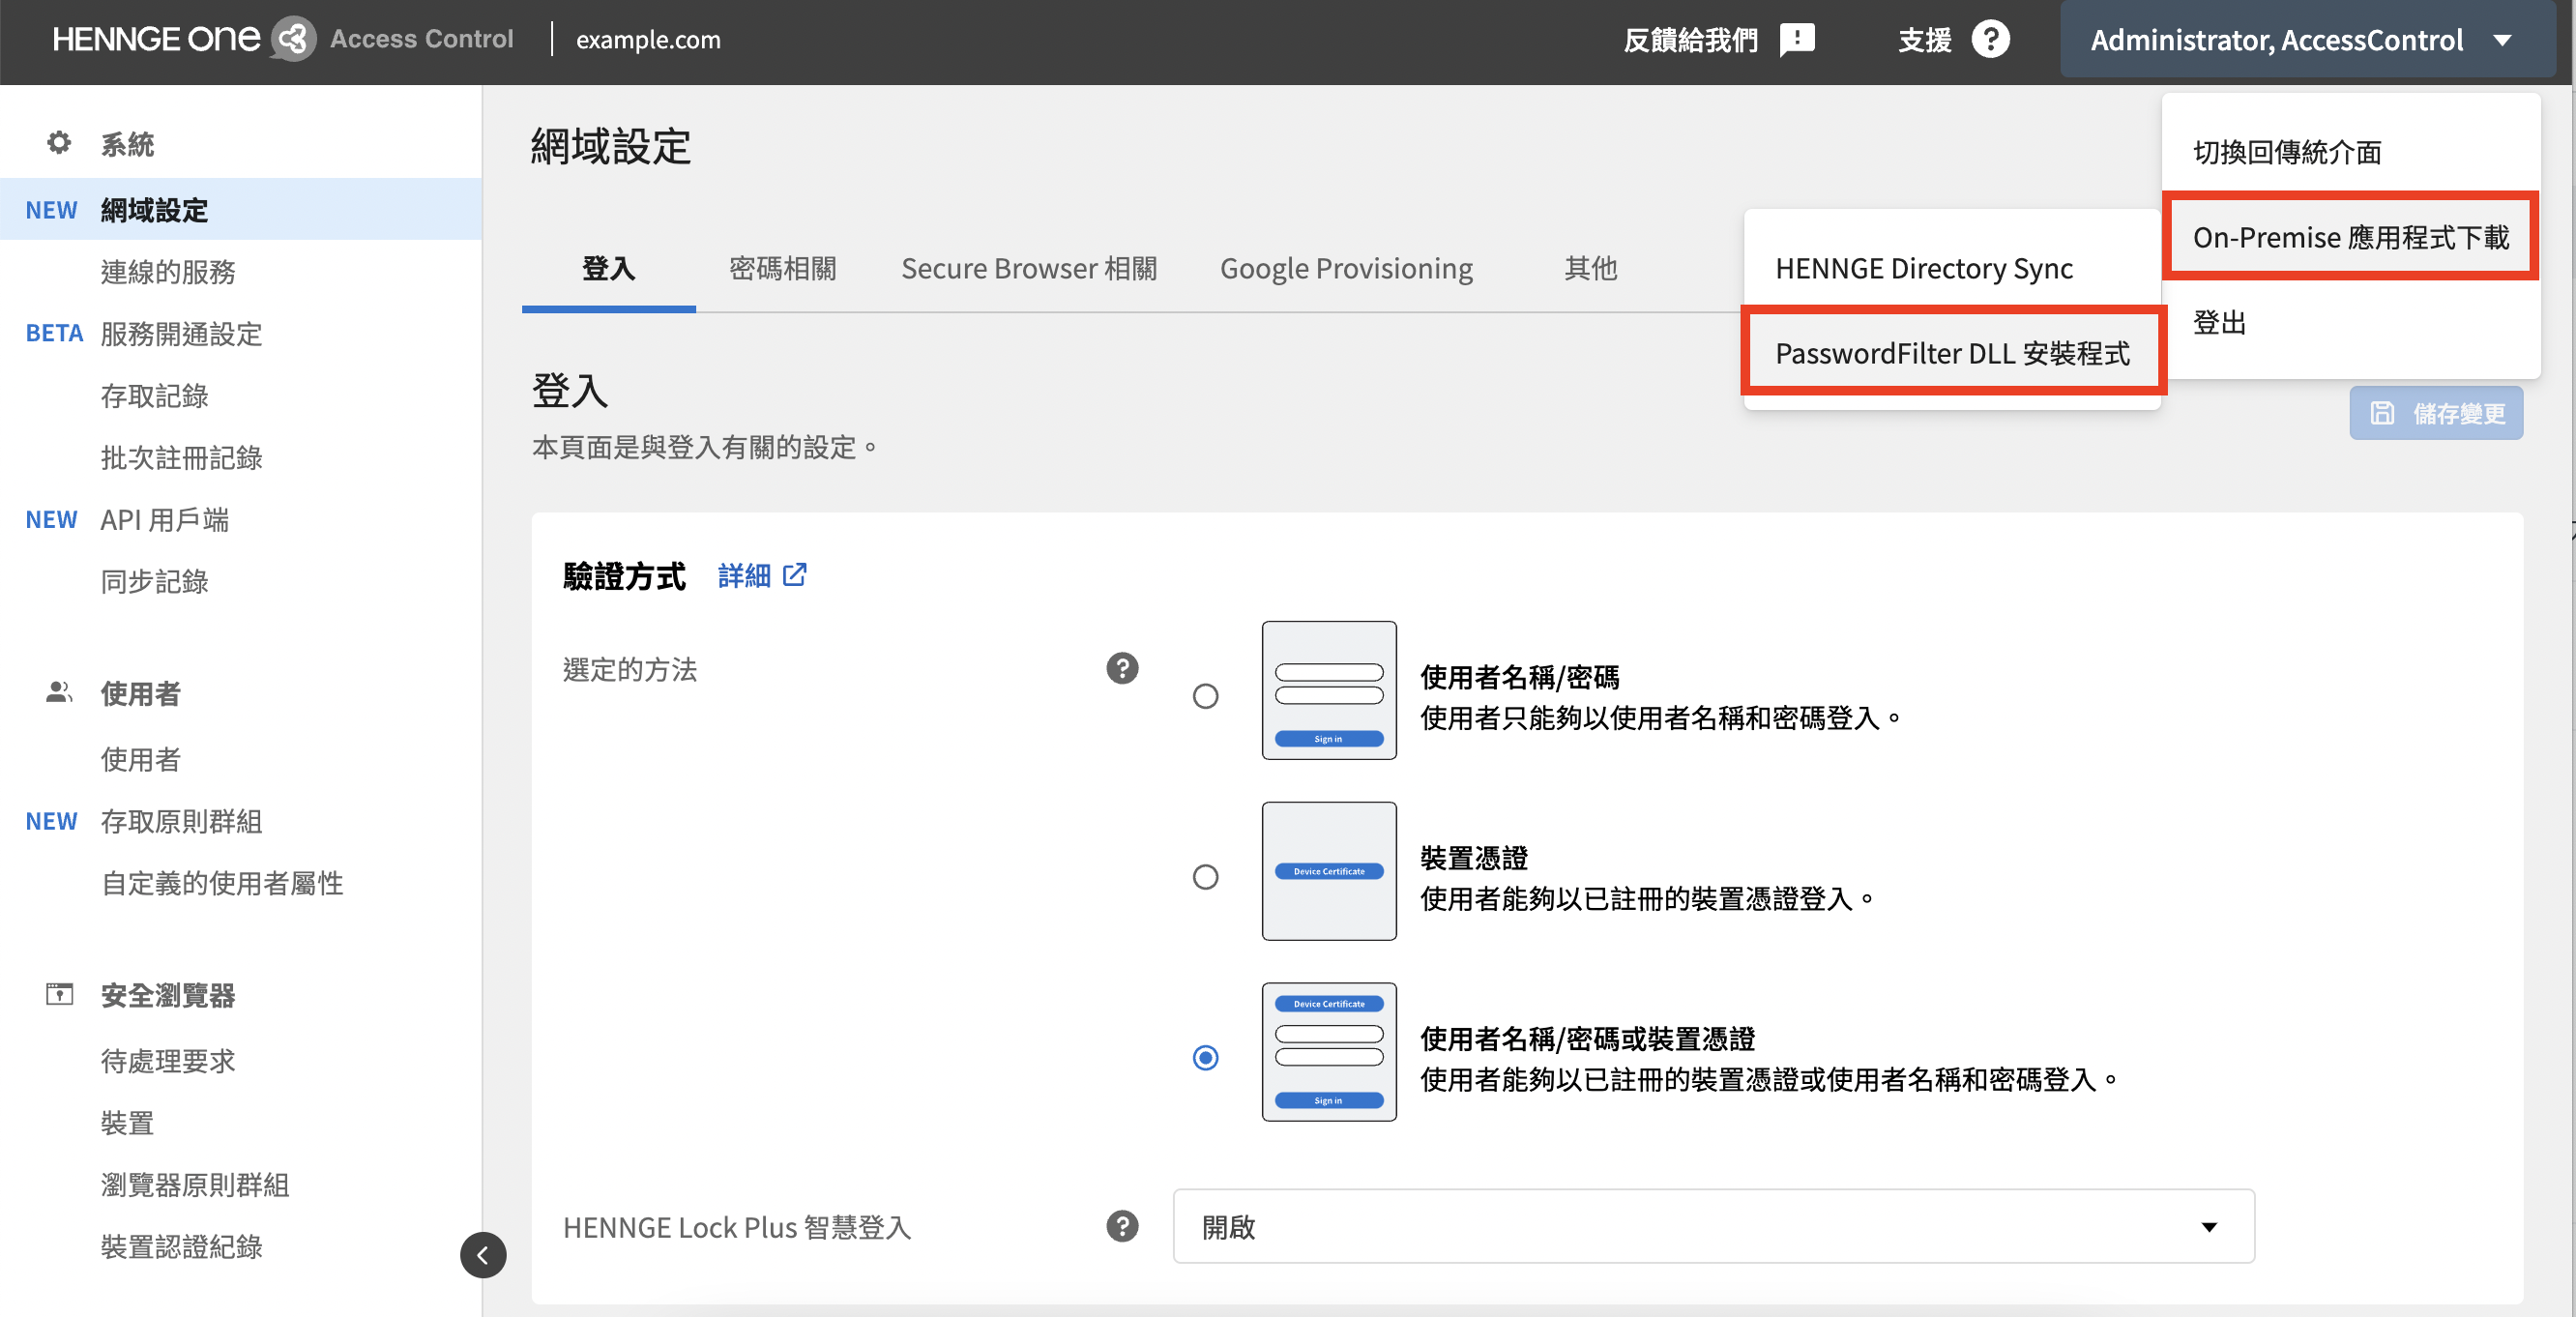This screenshot has height=1317, width=2576.
Task: Select HENNGE Directory Sync submenu item
Action: pyautogui.click(x=1952, y=268)
